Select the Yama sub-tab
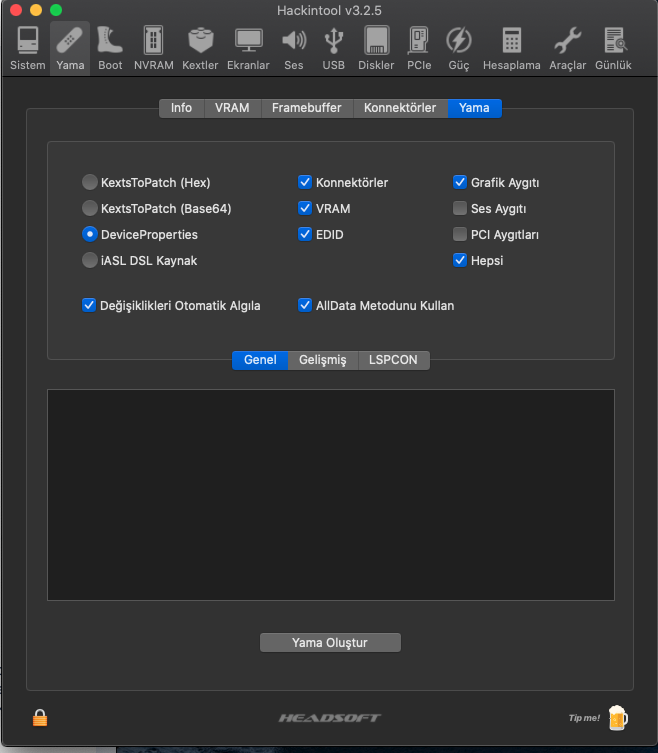658x753 pixels. (475, 108)
